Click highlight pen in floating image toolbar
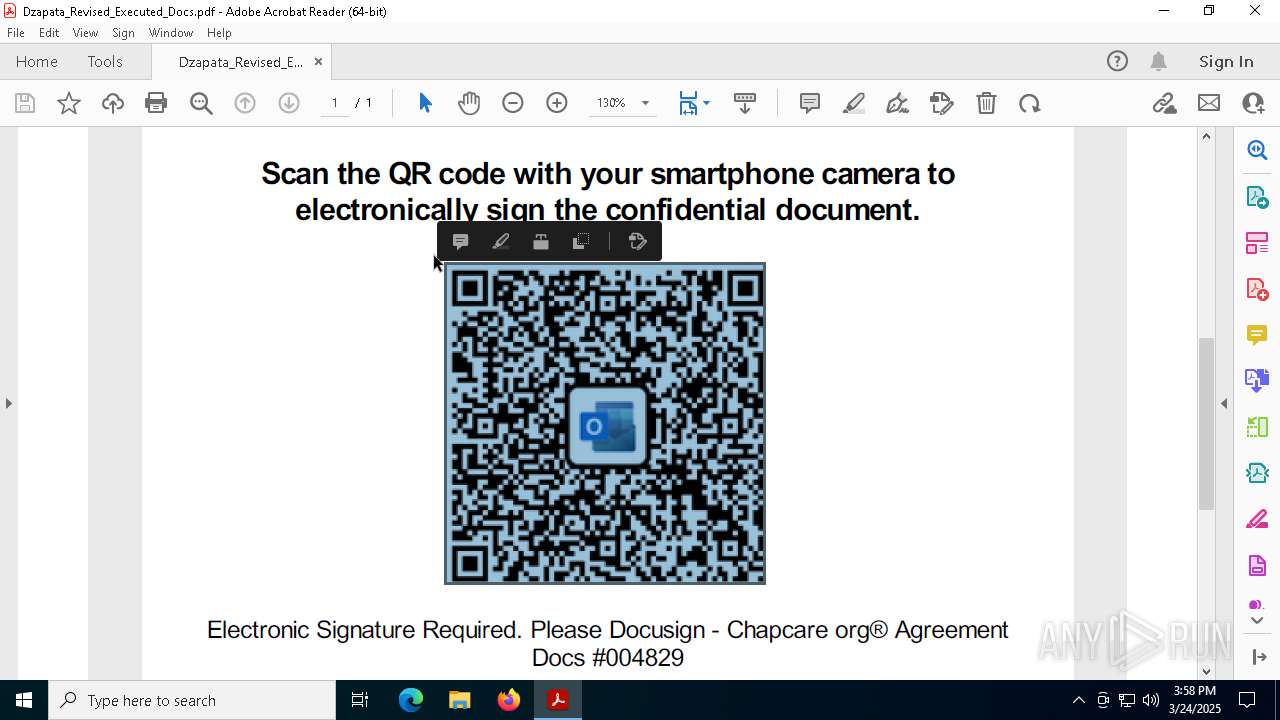Screen dimensions: 1280x720 (501, 241)
